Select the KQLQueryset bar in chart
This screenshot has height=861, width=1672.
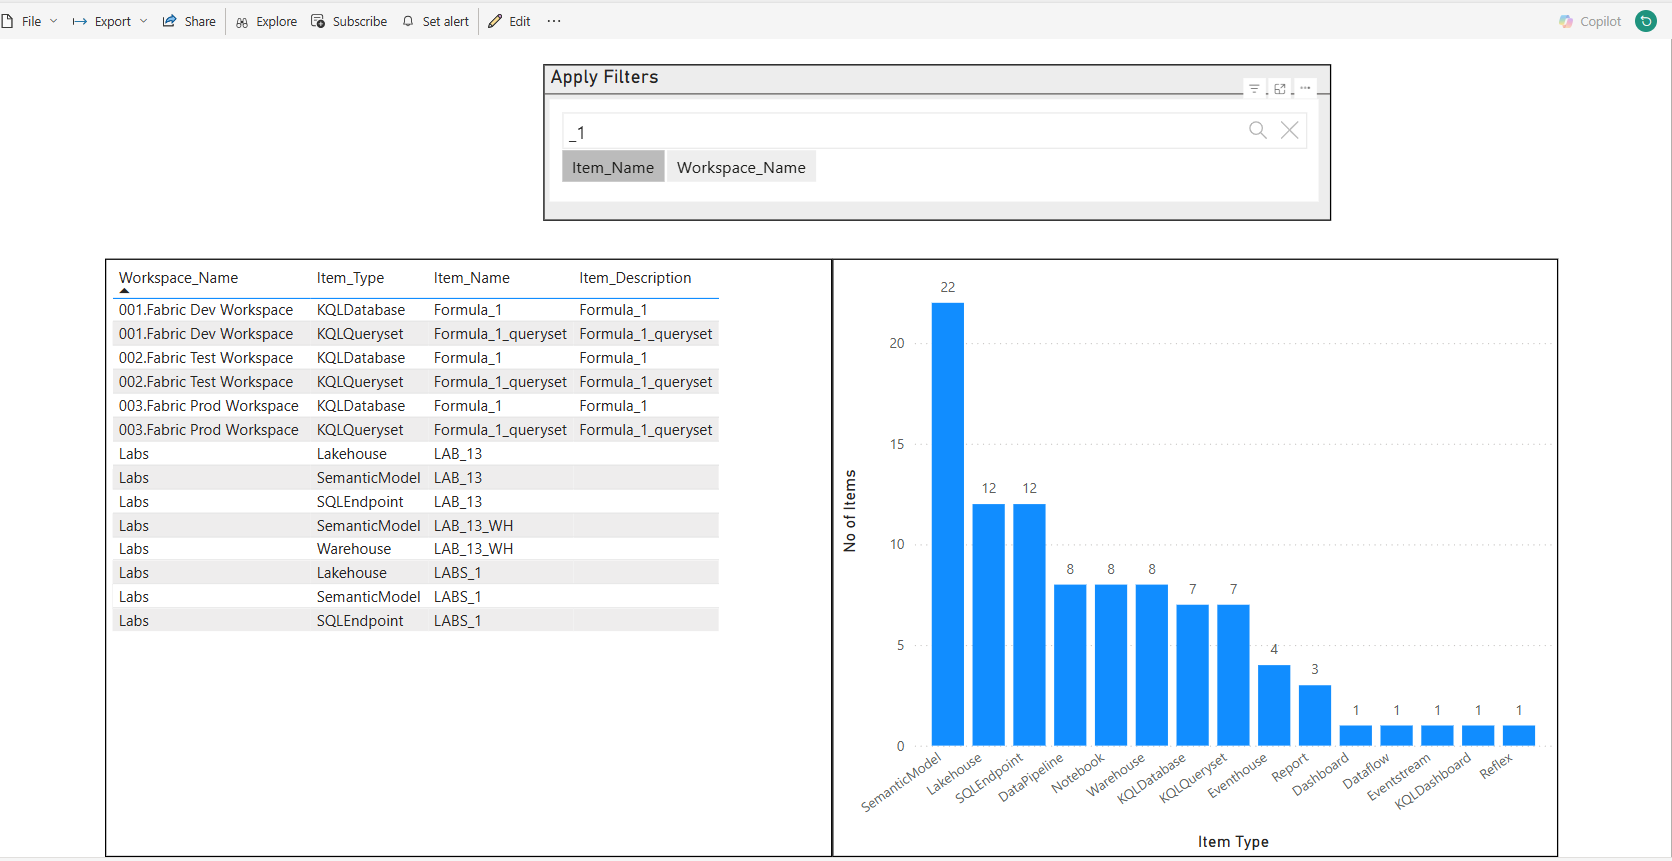pos(1234,675)
